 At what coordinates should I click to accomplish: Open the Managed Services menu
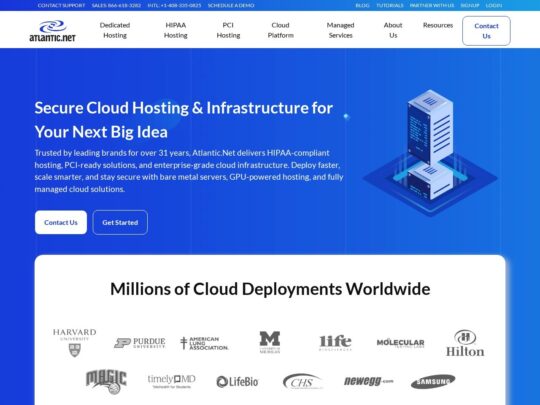point(340,30)
